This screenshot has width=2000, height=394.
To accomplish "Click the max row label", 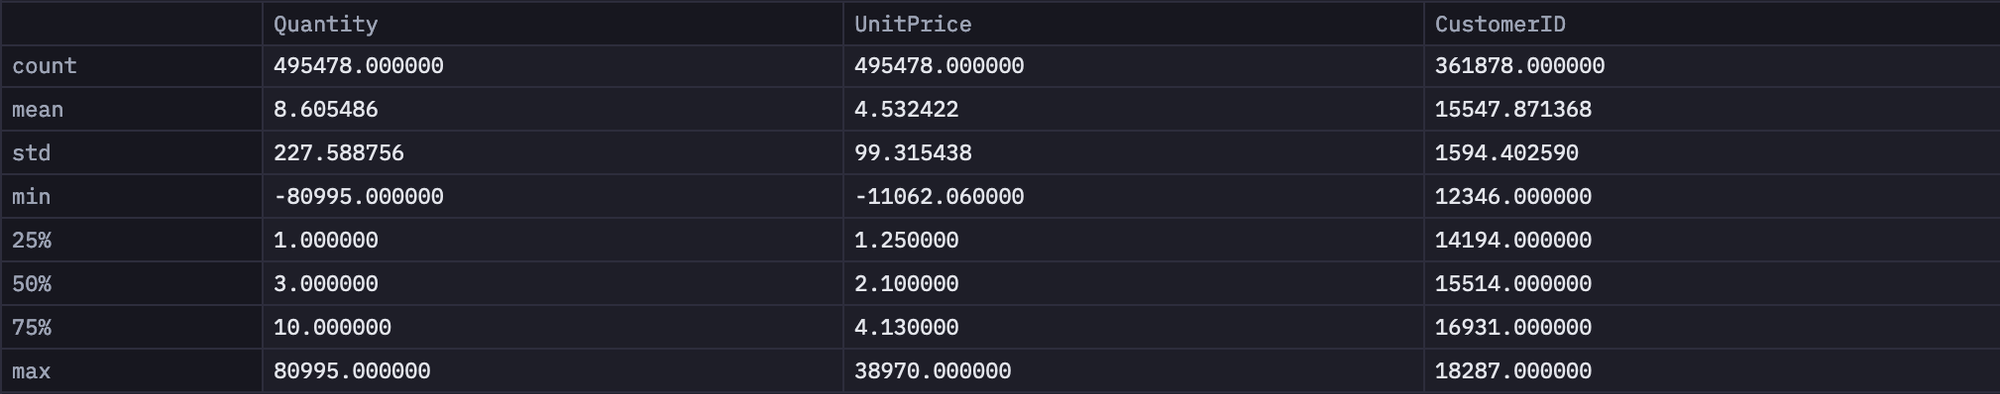I will 31,372.
